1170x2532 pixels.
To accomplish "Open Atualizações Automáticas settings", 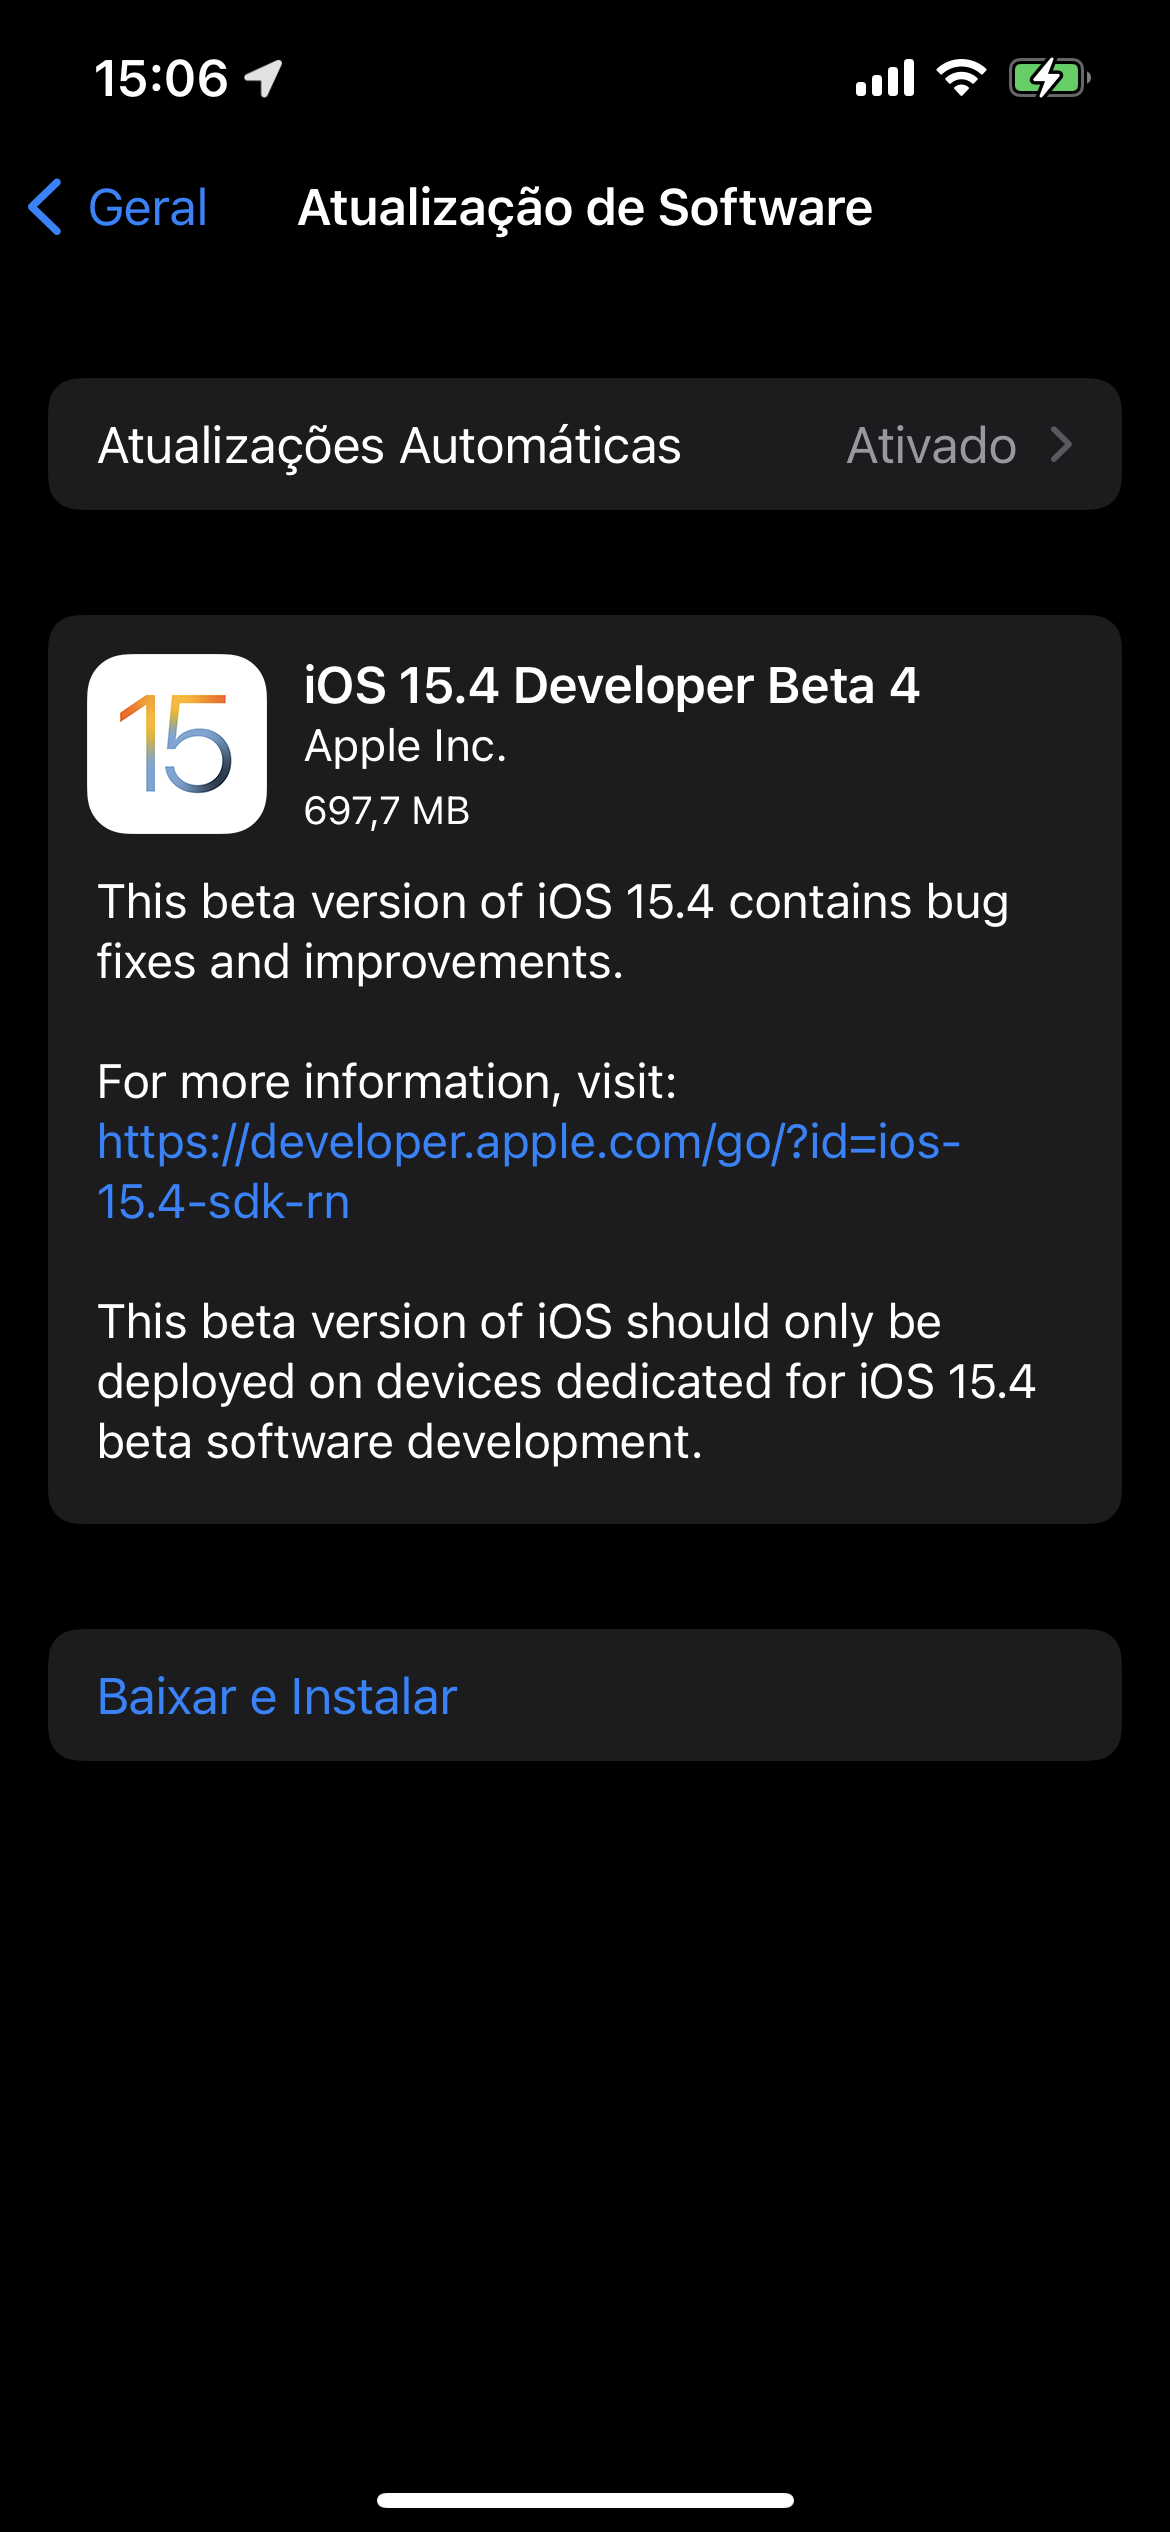I will click(389, 445).
